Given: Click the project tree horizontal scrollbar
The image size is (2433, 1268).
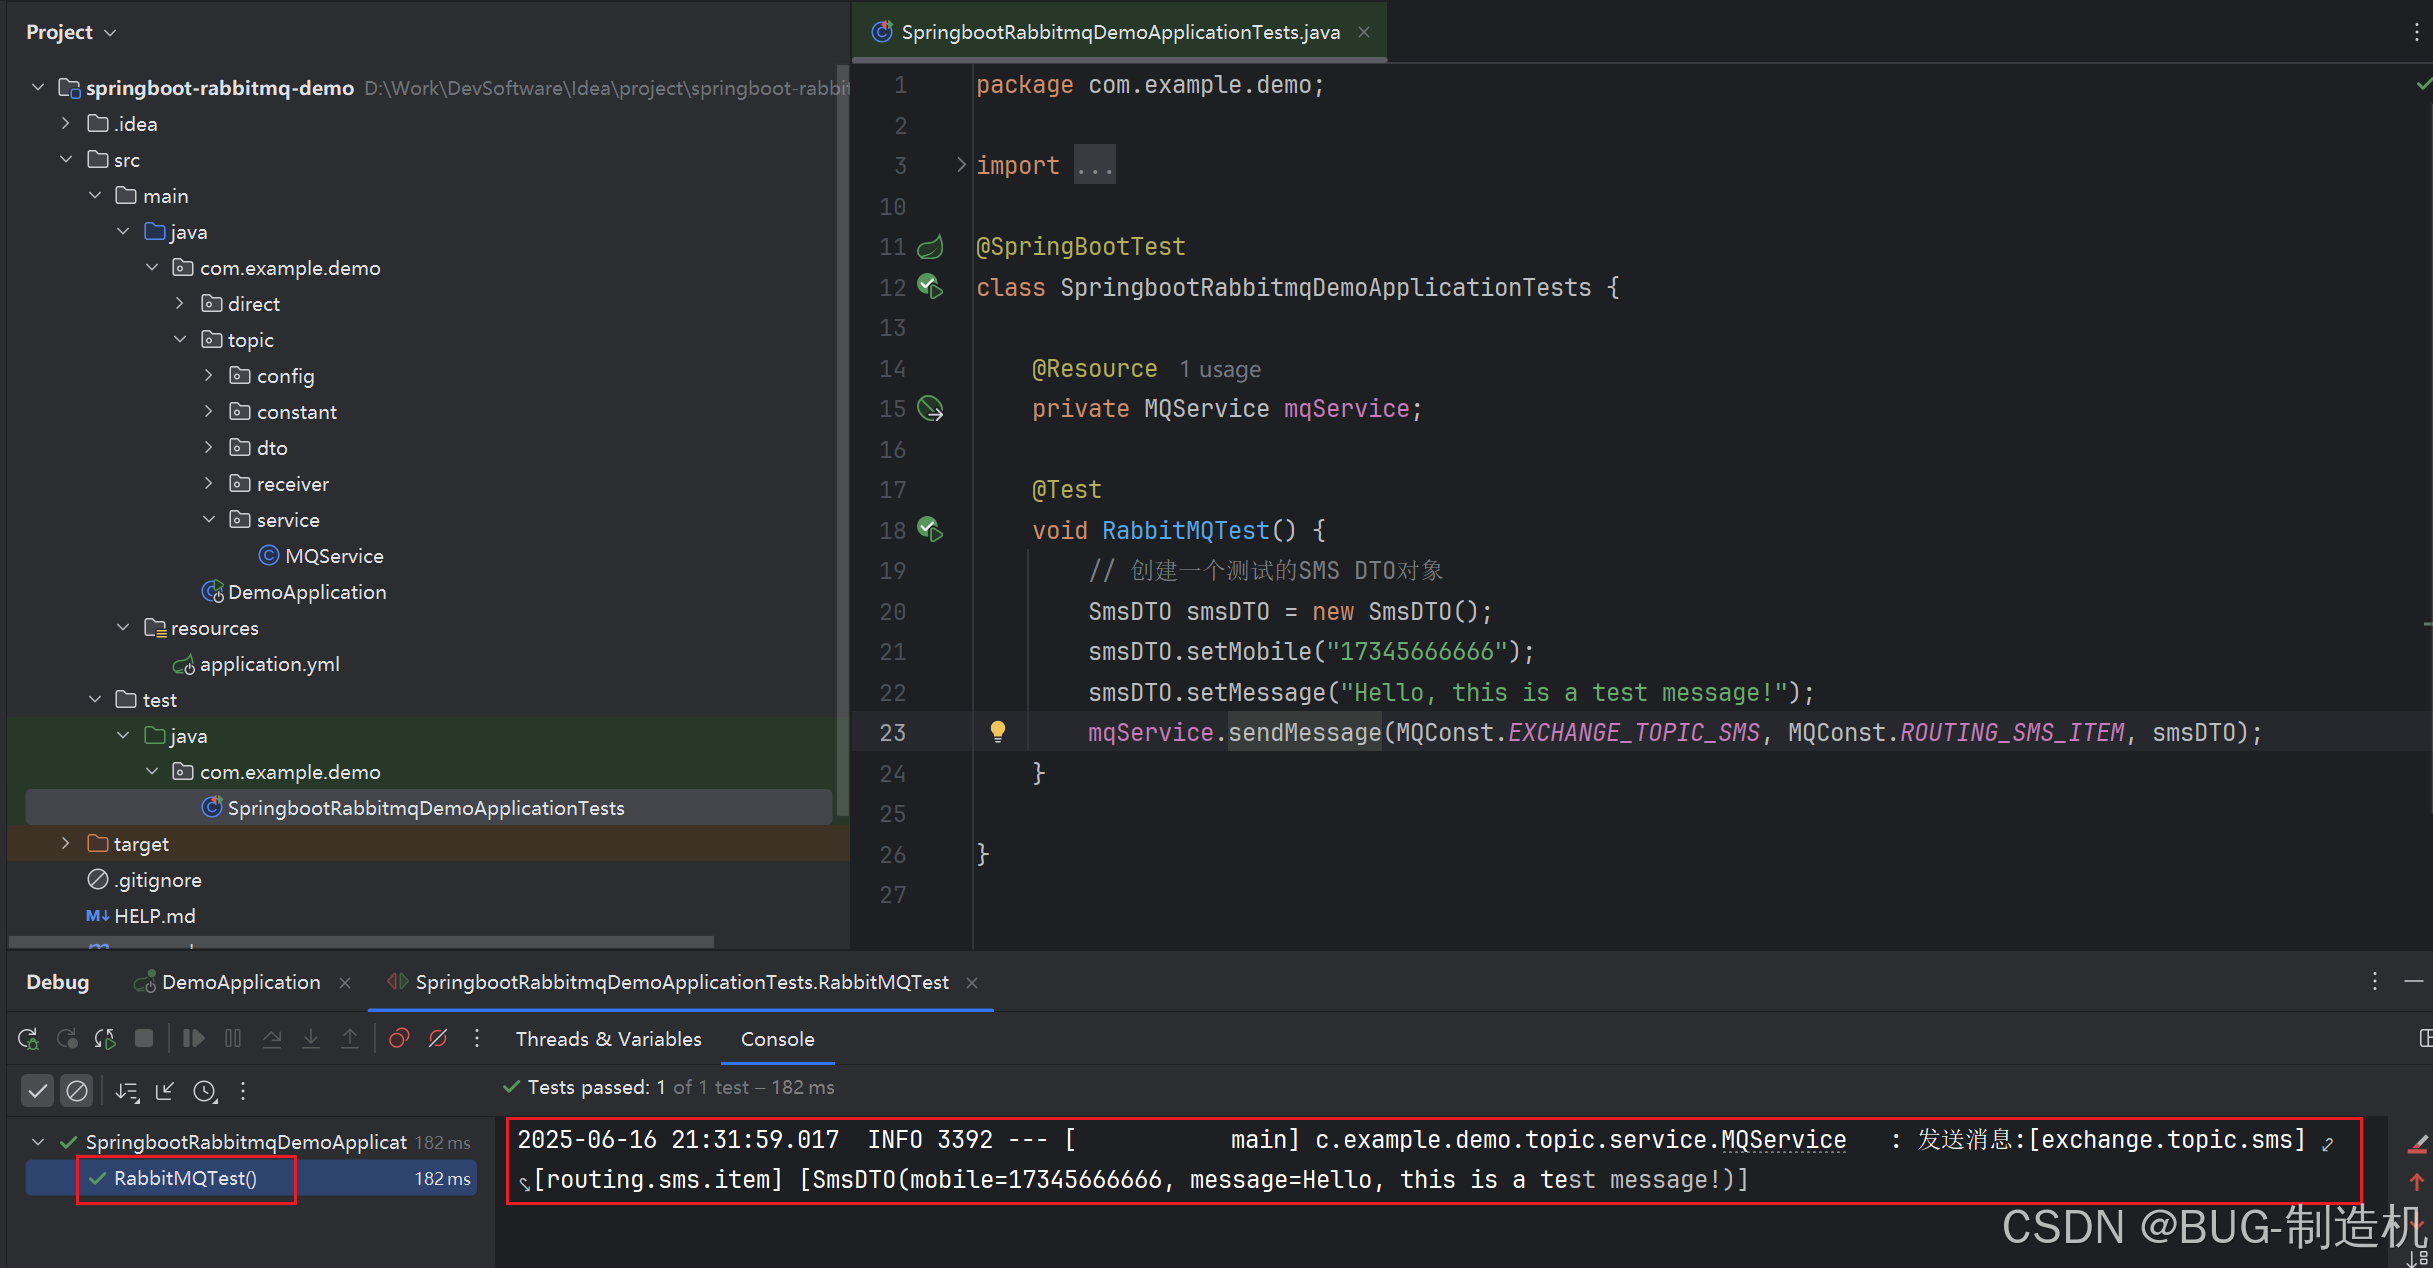Looking at the screenshot, I should click(x=362, y=942).
